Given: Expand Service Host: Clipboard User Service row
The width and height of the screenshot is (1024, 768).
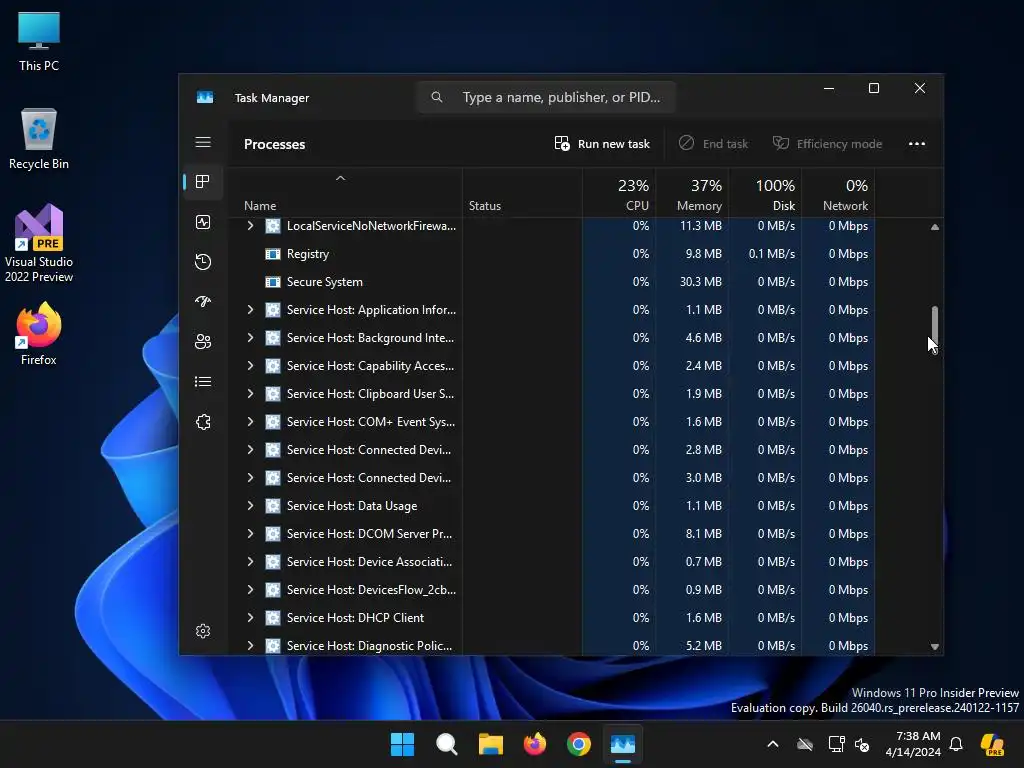Looking at the screenshot, I should (250, 394).
